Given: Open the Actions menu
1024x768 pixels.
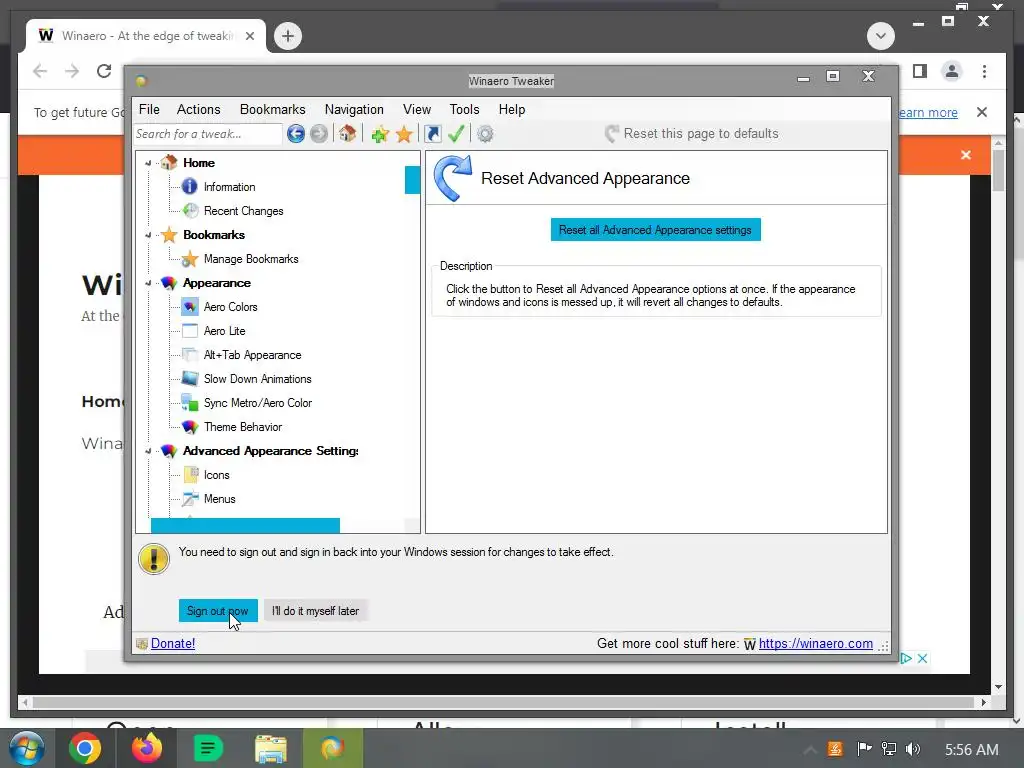Looking at the screenshot, I should [x=199, y=110].
